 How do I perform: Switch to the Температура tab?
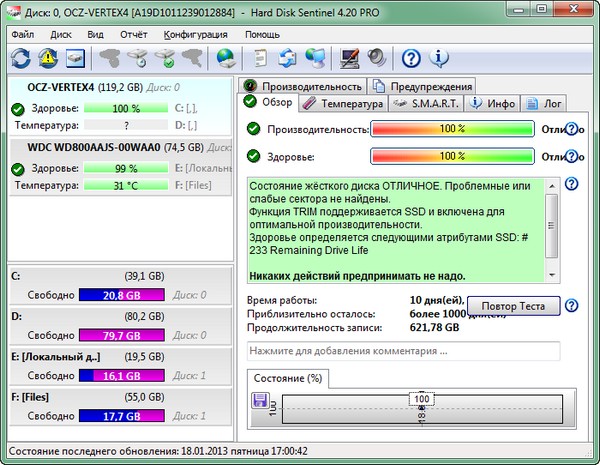(343, 103)
